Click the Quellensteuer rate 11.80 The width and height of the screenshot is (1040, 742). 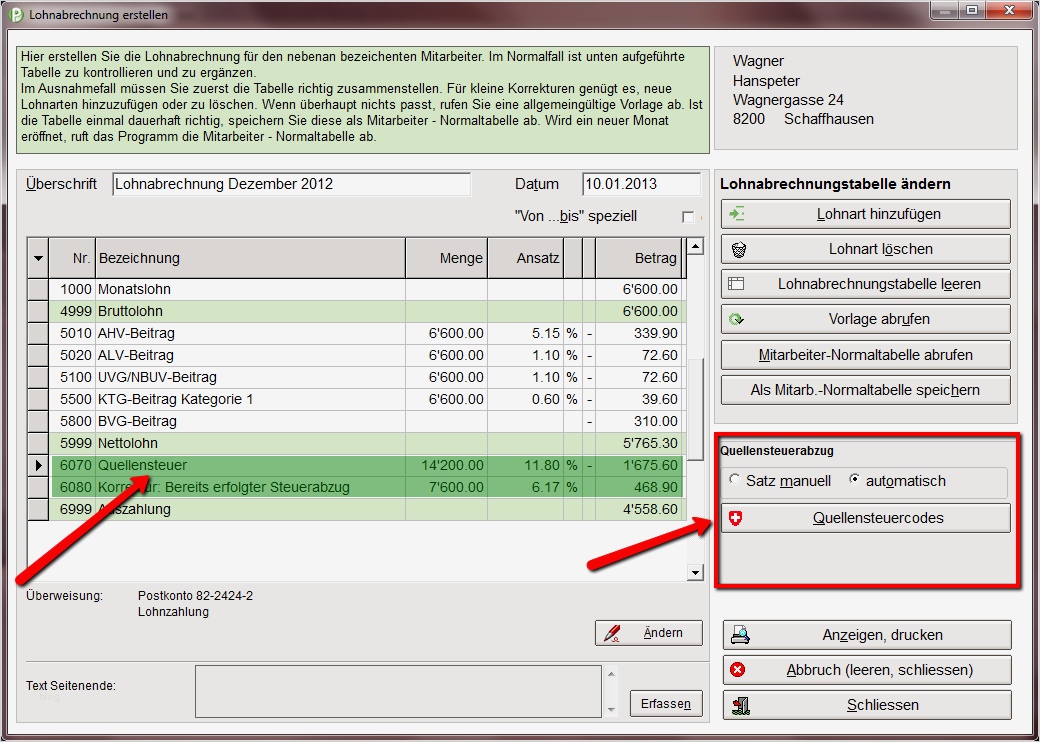click(x=542, y=465)
